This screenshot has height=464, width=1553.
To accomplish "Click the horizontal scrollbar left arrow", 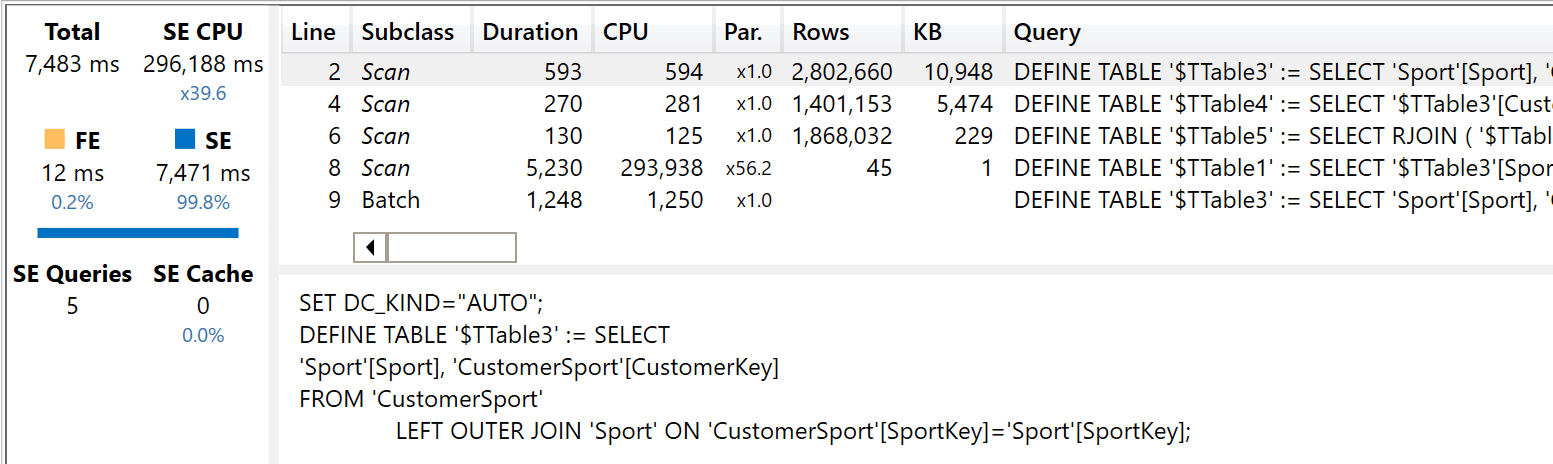I will pos(370,247).
